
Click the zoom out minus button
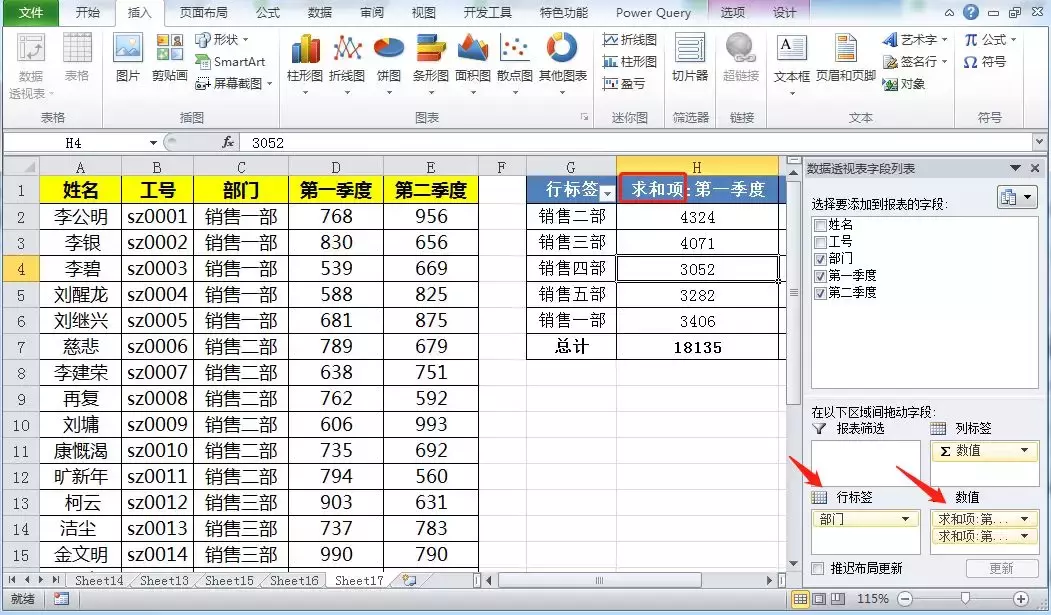pyautogui.click(x=905, y=598)
